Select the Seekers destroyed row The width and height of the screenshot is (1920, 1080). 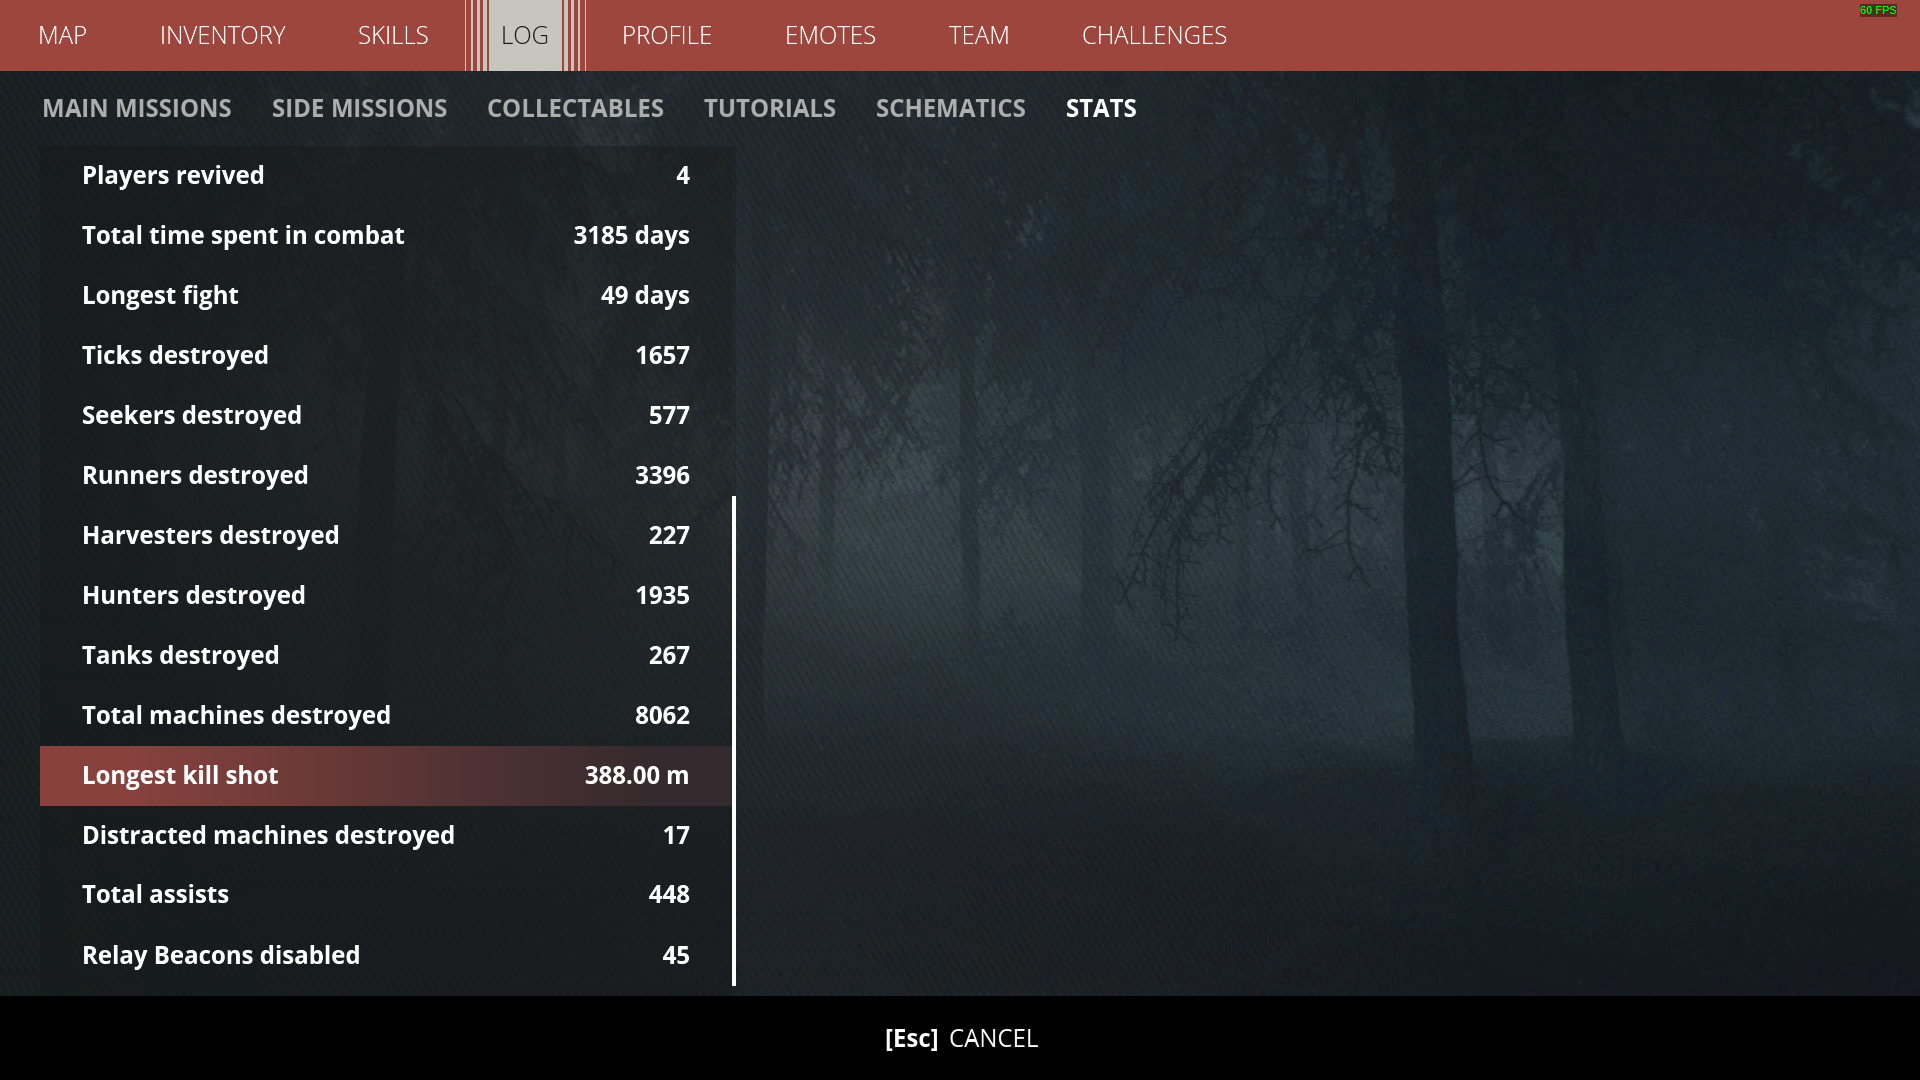pos(386,416)
